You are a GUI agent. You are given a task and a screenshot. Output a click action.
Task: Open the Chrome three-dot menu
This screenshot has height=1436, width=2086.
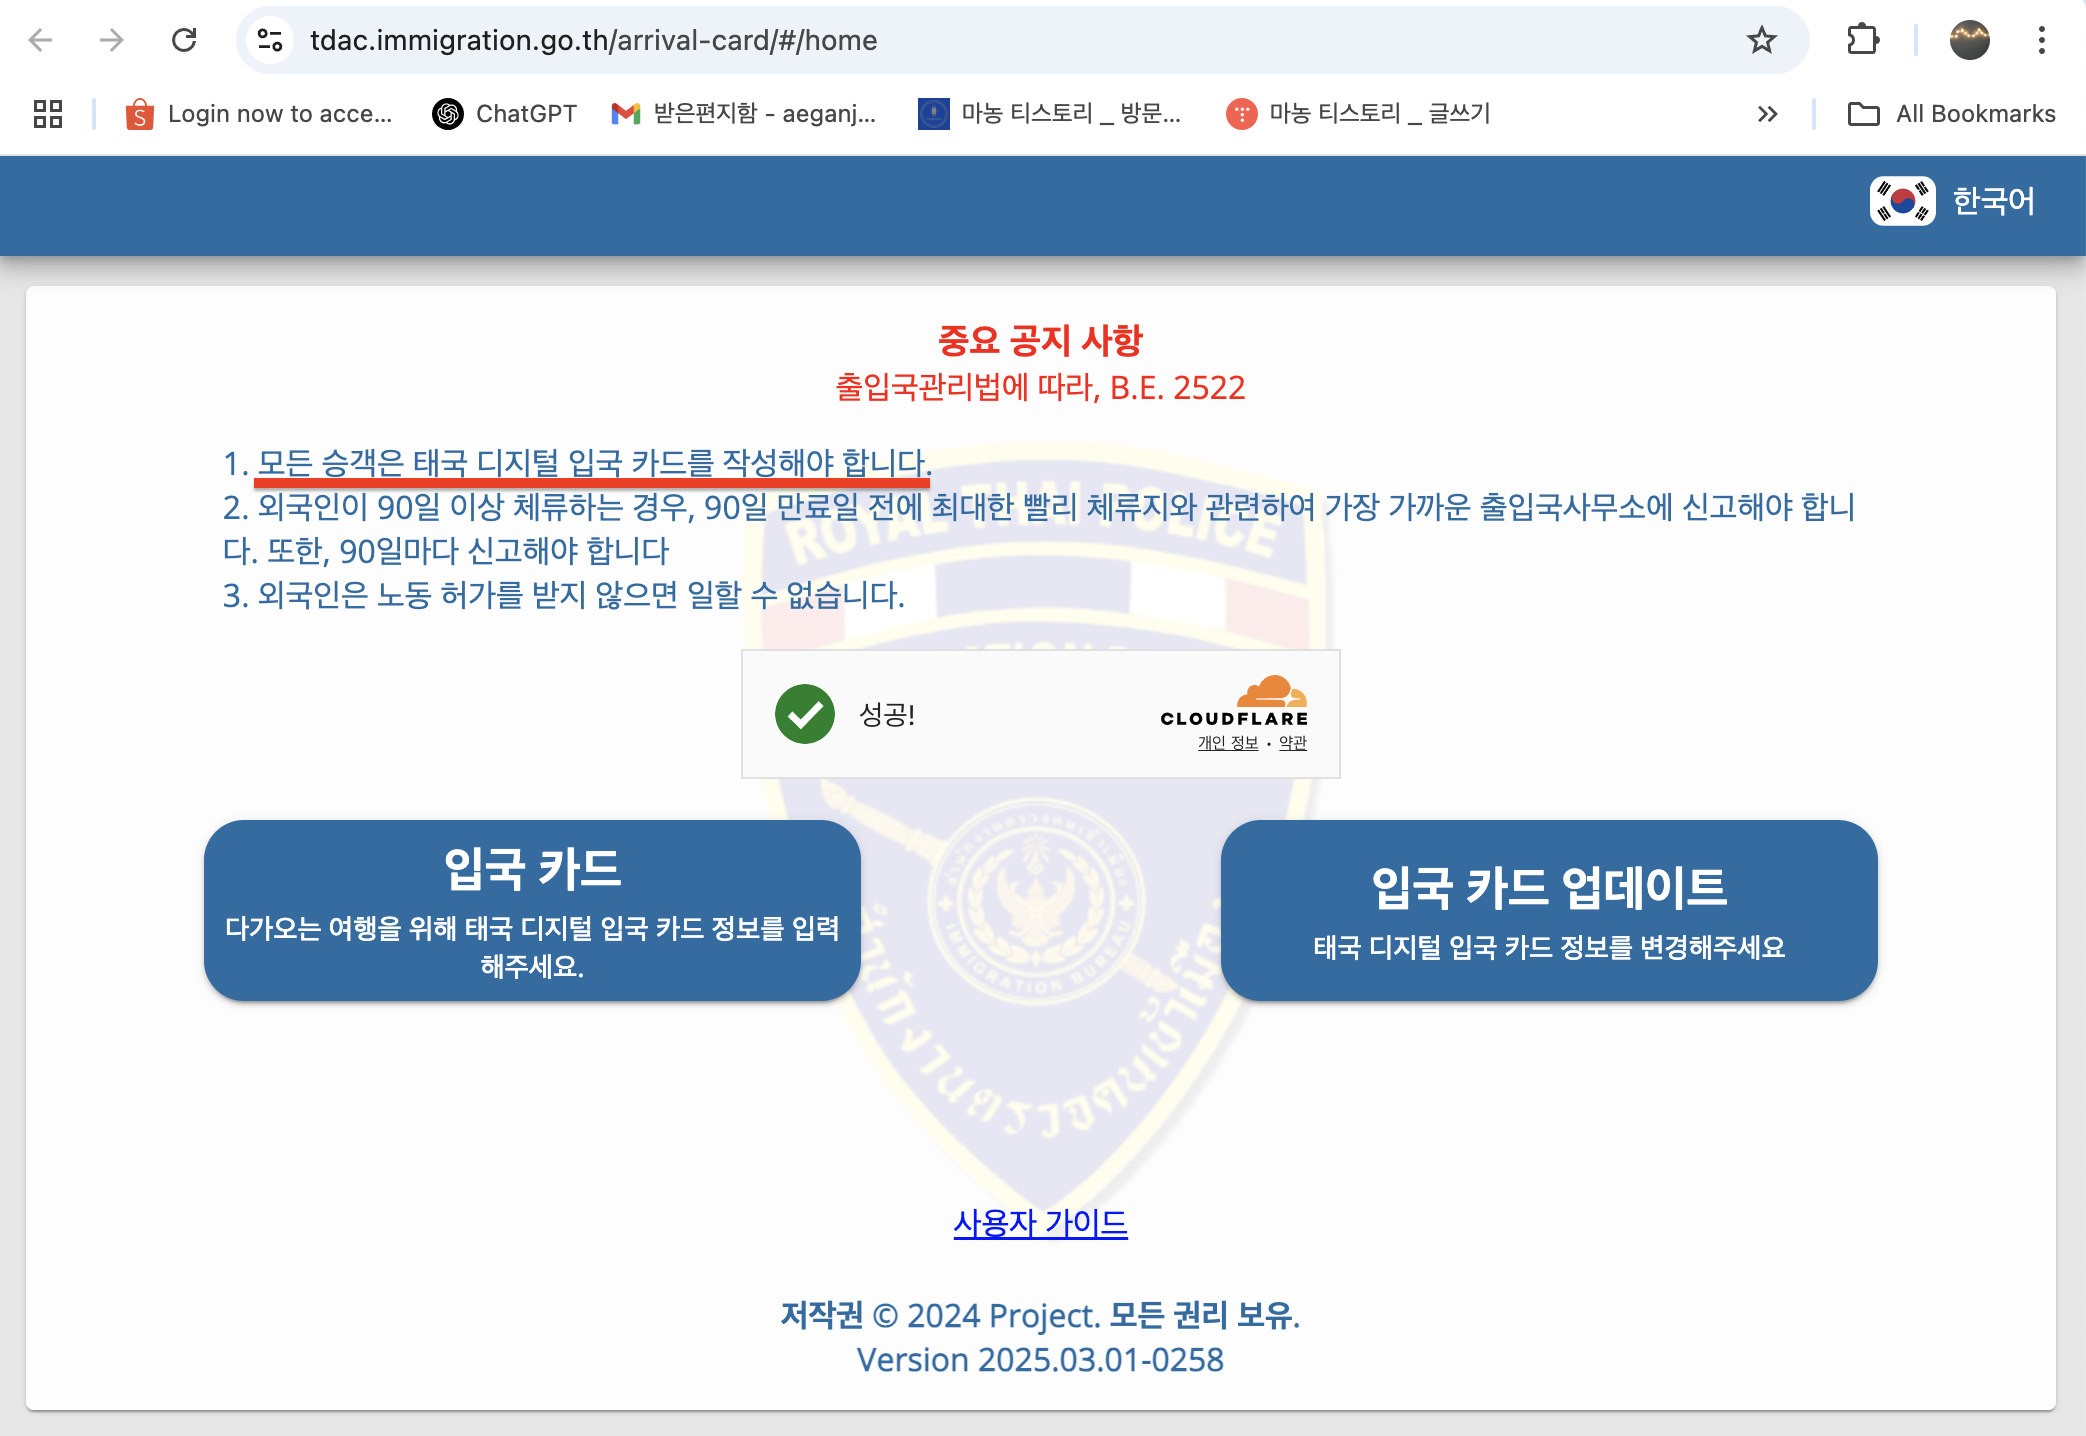(2042, 40)
